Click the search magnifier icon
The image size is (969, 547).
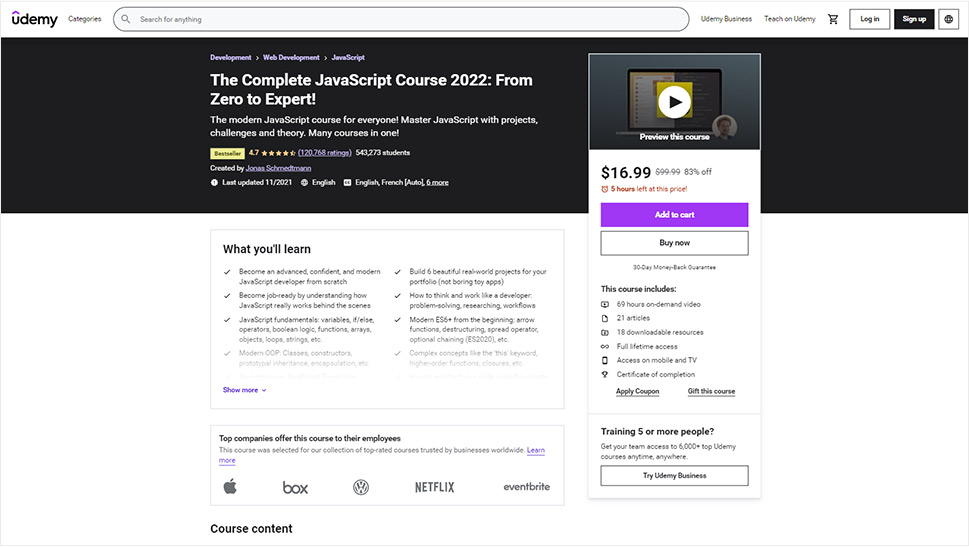coord(126,19)
